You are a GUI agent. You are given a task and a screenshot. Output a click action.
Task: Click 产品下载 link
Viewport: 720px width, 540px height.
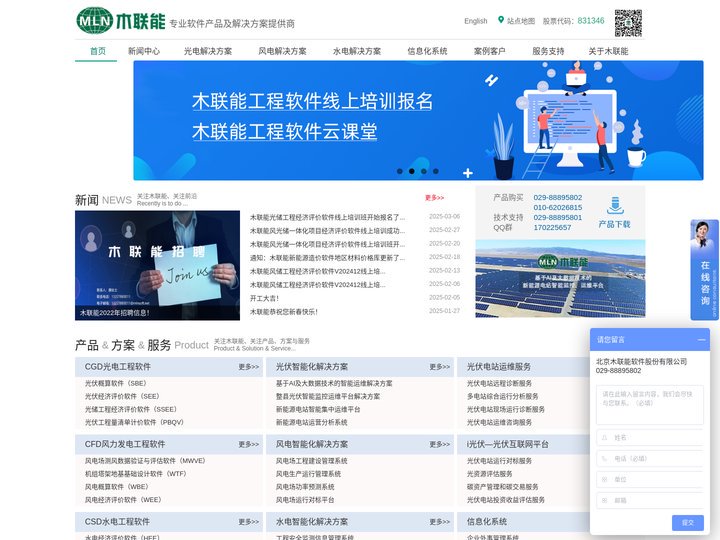[614, 224]
